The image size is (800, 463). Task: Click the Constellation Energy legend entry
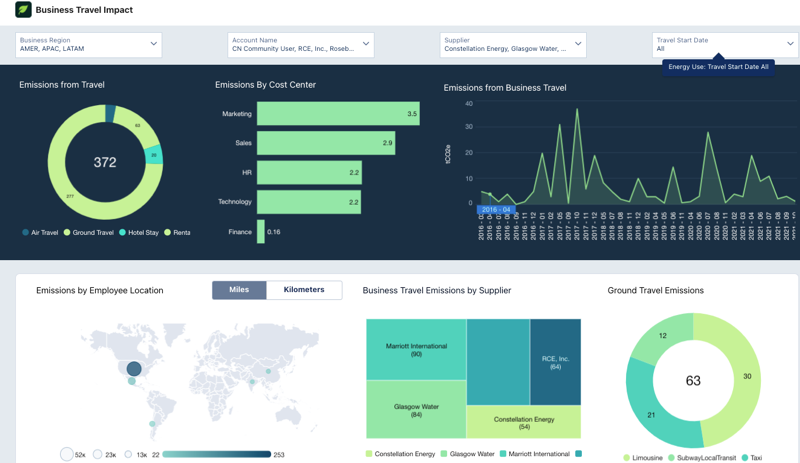point(401,454)
